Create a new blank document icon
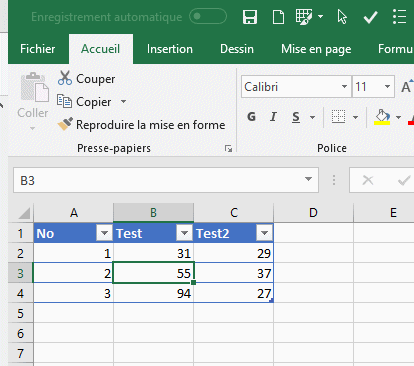This screenshot has width=414, height=366. [278, 17]
